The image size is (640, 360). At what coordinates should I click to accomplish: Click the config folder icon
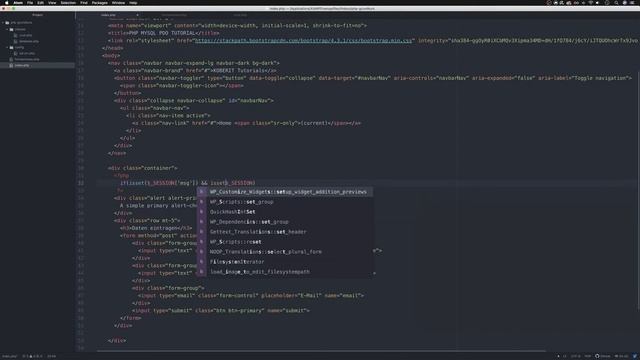[11, 47]
